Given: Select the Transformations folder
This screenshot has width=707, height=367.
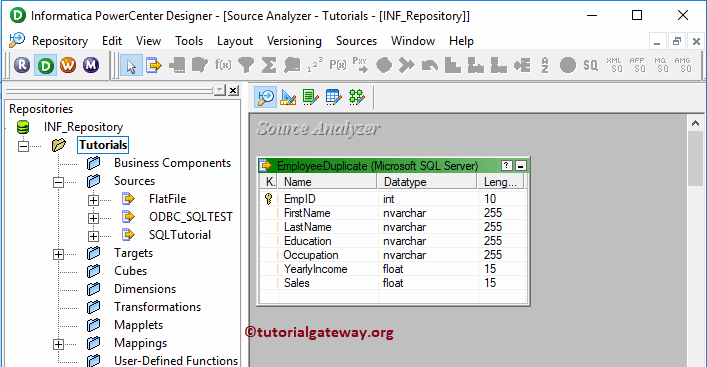Looking at the screenshot, I should click(x=157, y=307).
